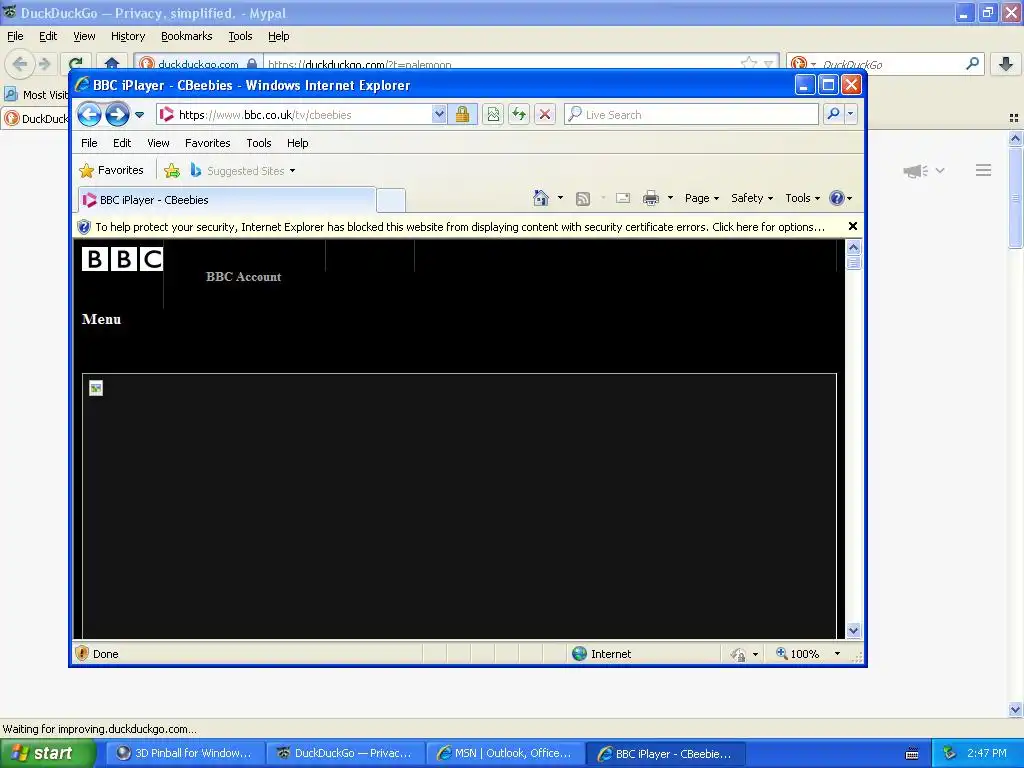Click the Print icon
The image size is (1024, 768).
point(650,198)
